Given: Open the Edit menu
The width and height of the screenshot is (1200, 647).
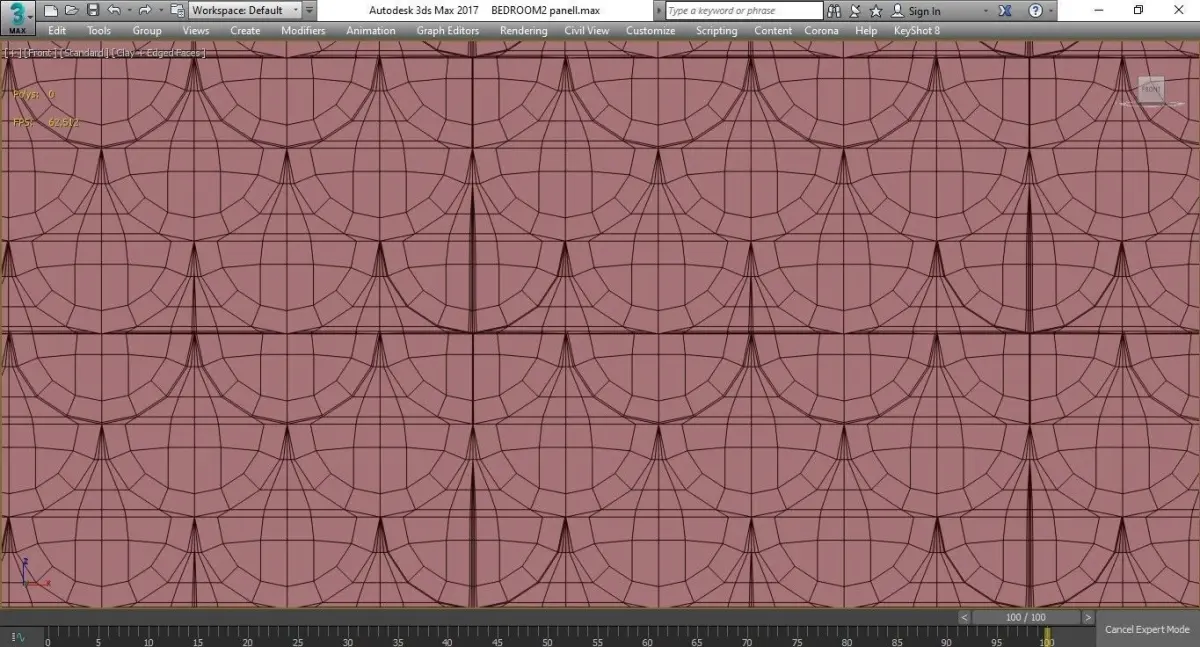Looking at the screenshot, I should click(57, 31).
